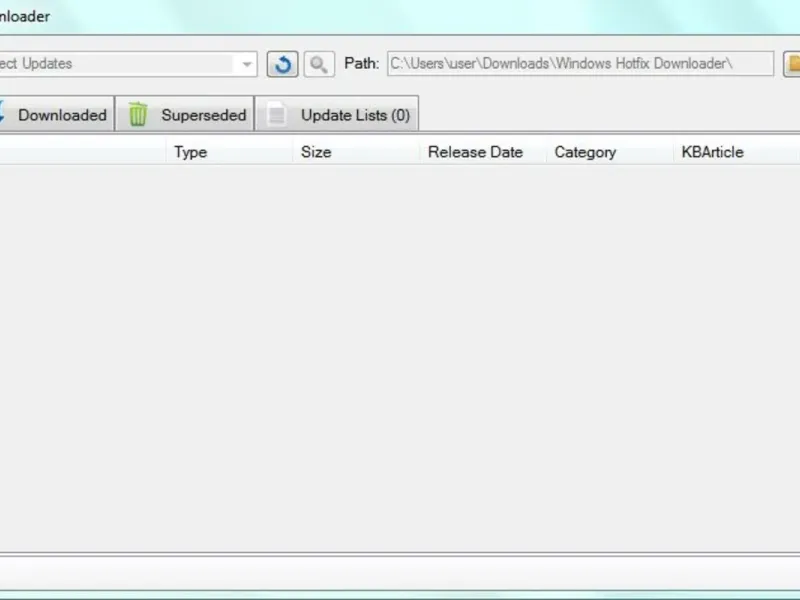This screenshot has height=600, width=800.
Task: Sort by the Category column header
Action: point(610,152)
